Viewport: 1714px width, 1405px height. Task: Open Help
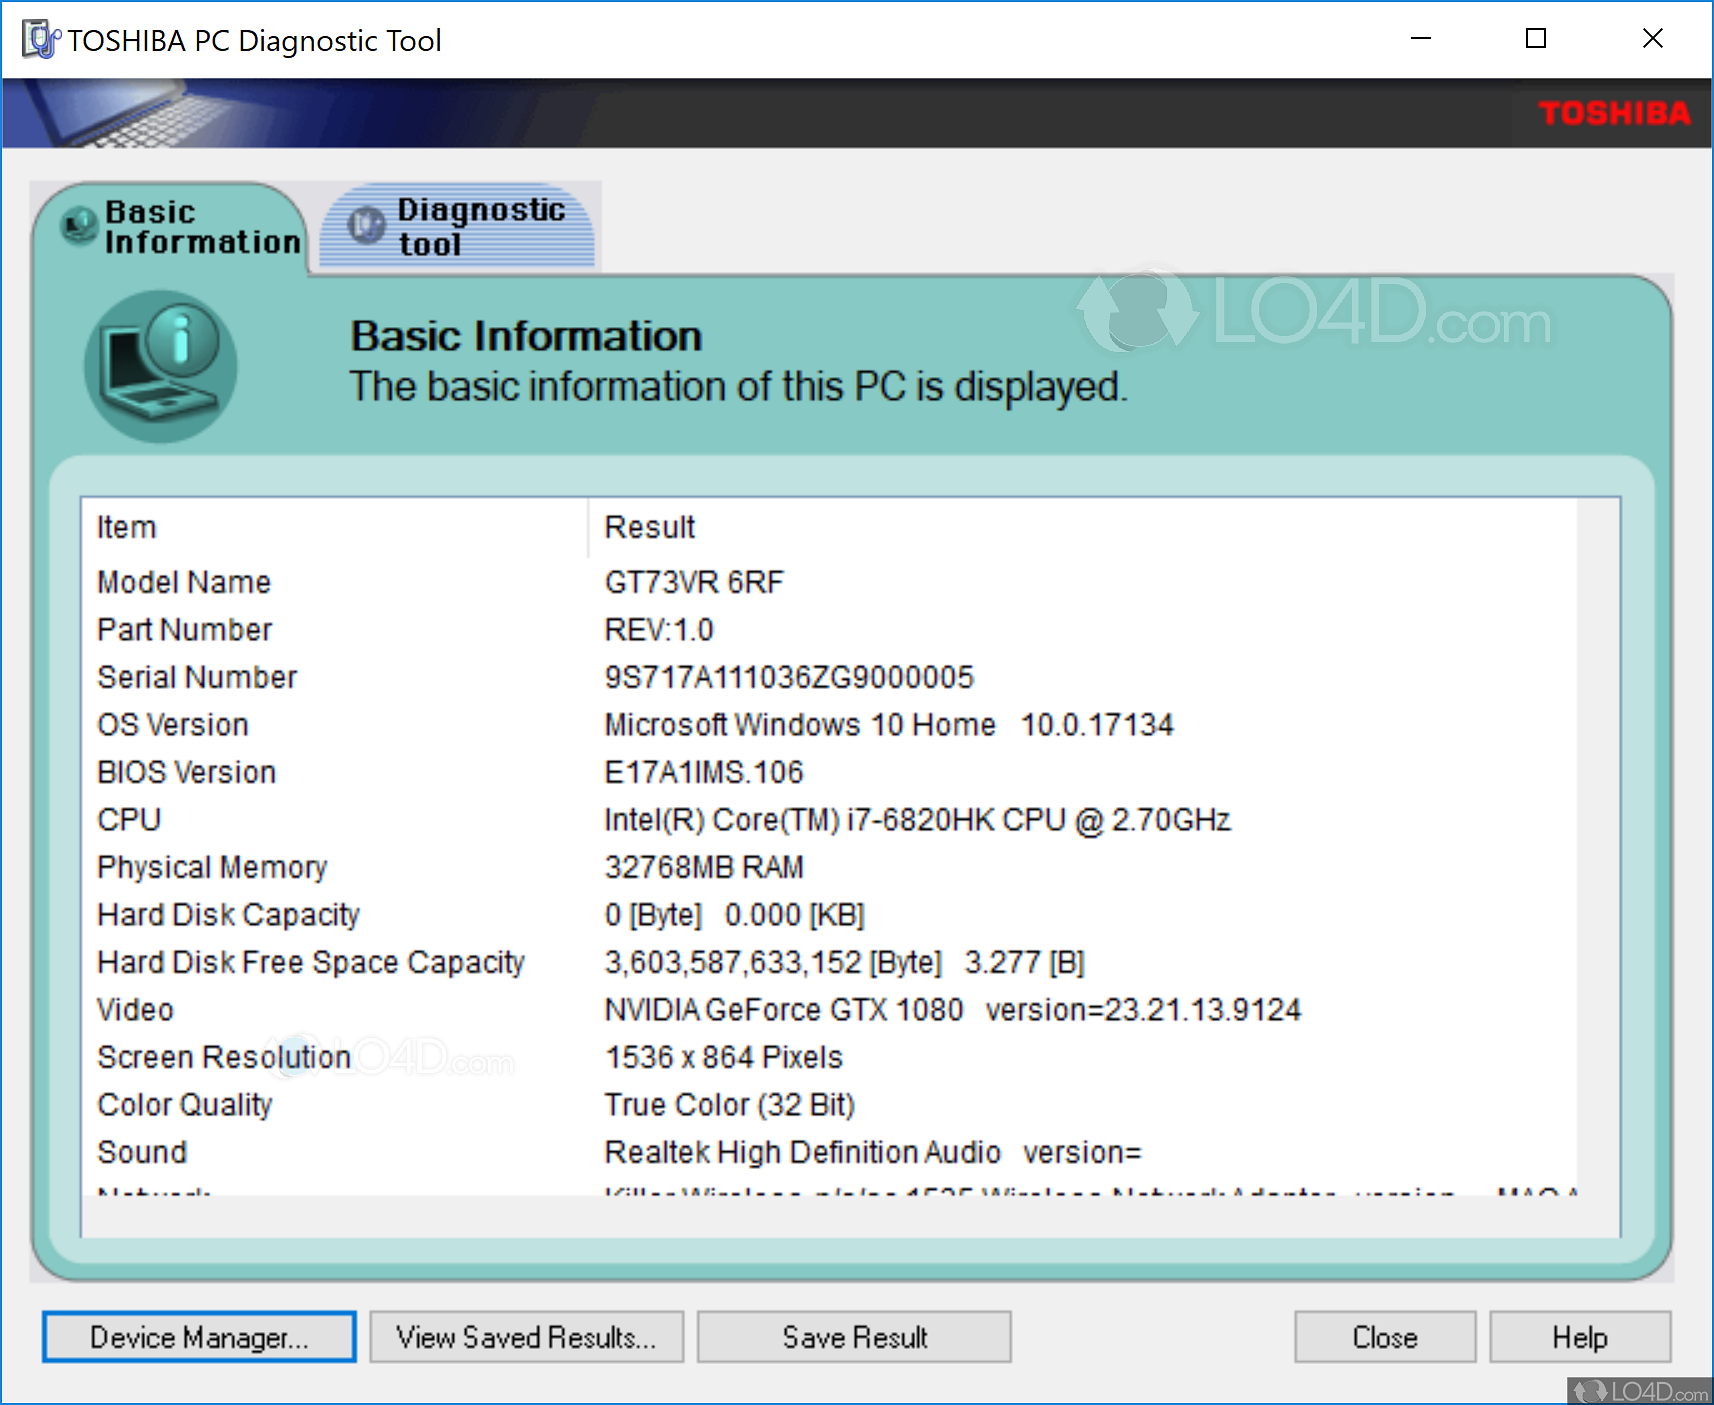[1579, 1337]
